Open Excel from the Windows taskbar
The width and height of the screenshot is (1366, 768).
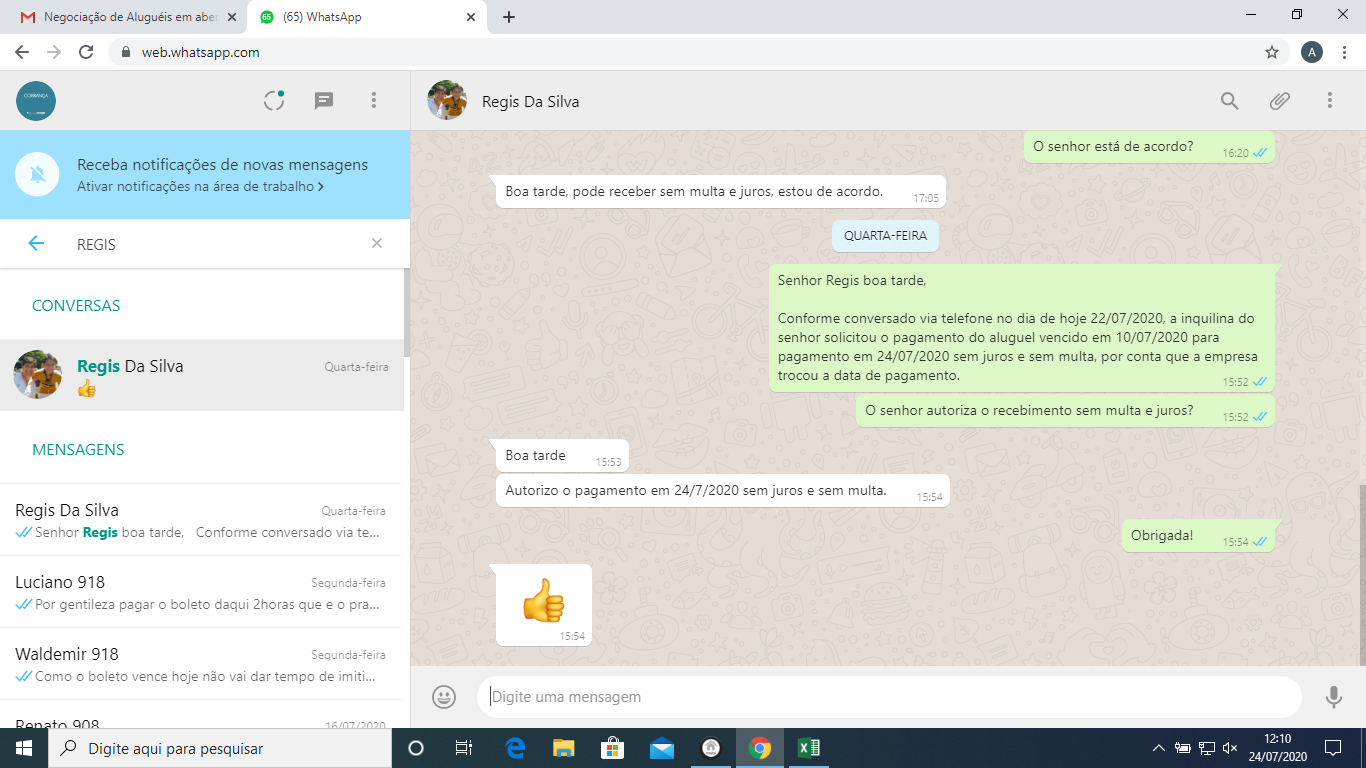coord(808,748)
